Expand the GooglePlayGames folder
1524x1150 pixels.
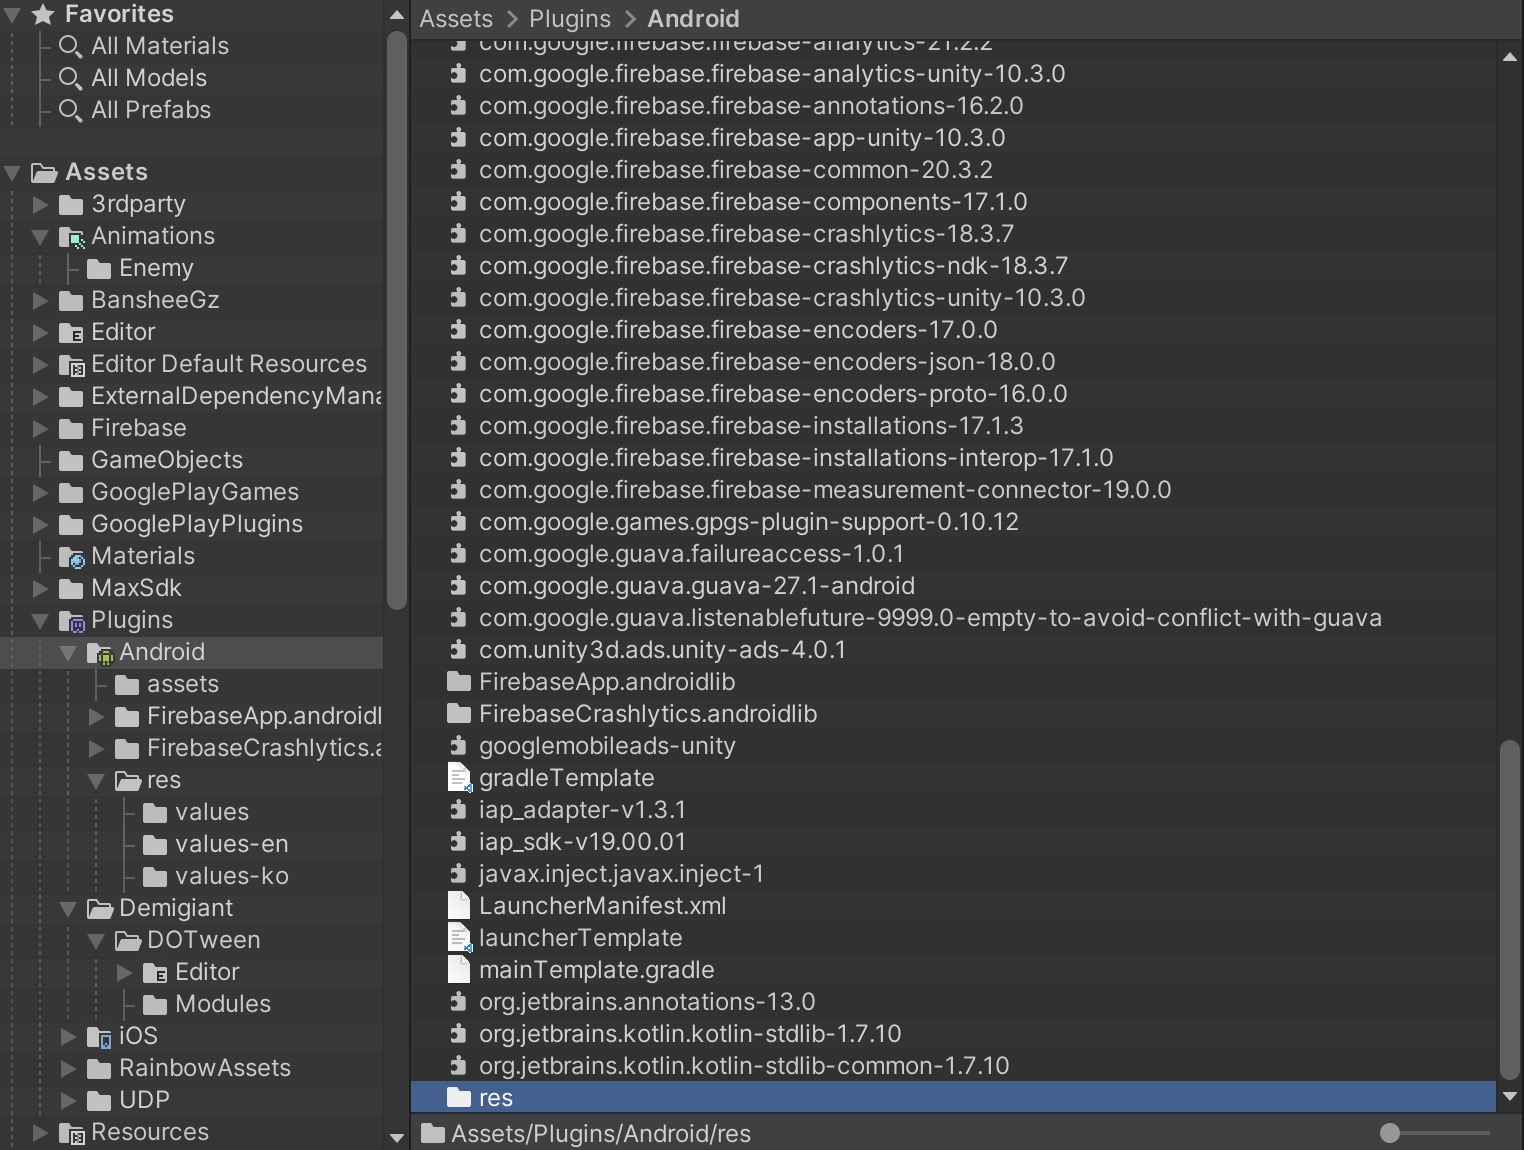tap(40, 493)
